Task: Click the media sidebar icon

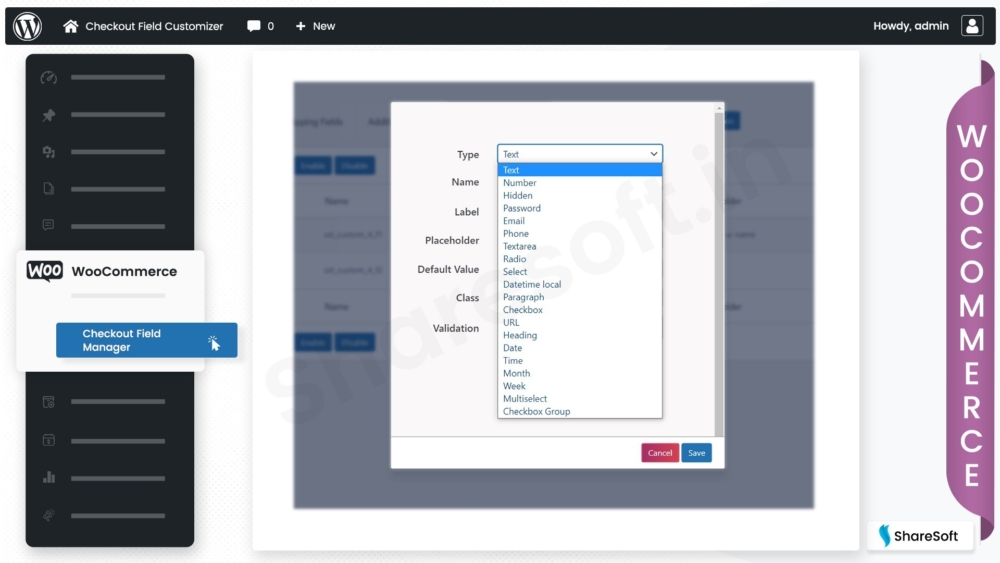Action: point(48,152)
